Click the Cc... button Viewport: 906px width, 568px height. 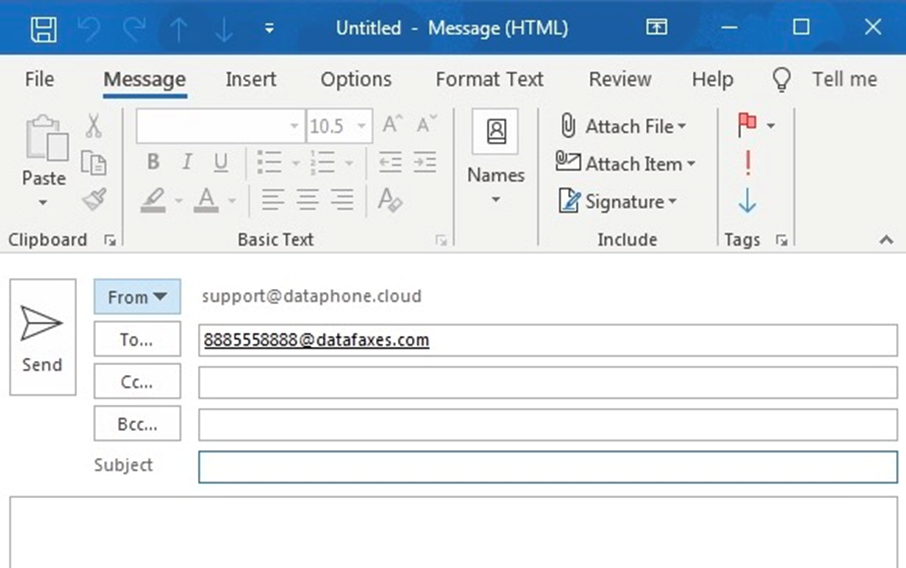click(137, 382)
